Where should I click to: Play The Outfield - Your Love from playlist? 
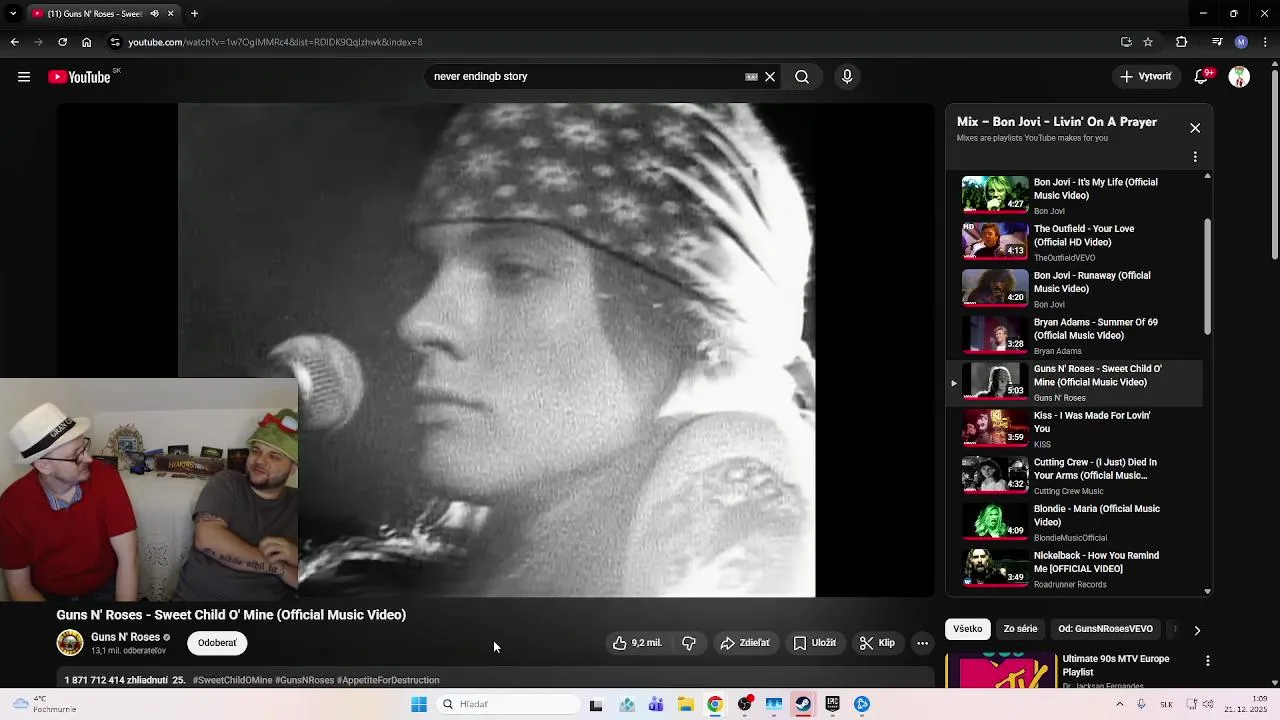[1075, 242]
